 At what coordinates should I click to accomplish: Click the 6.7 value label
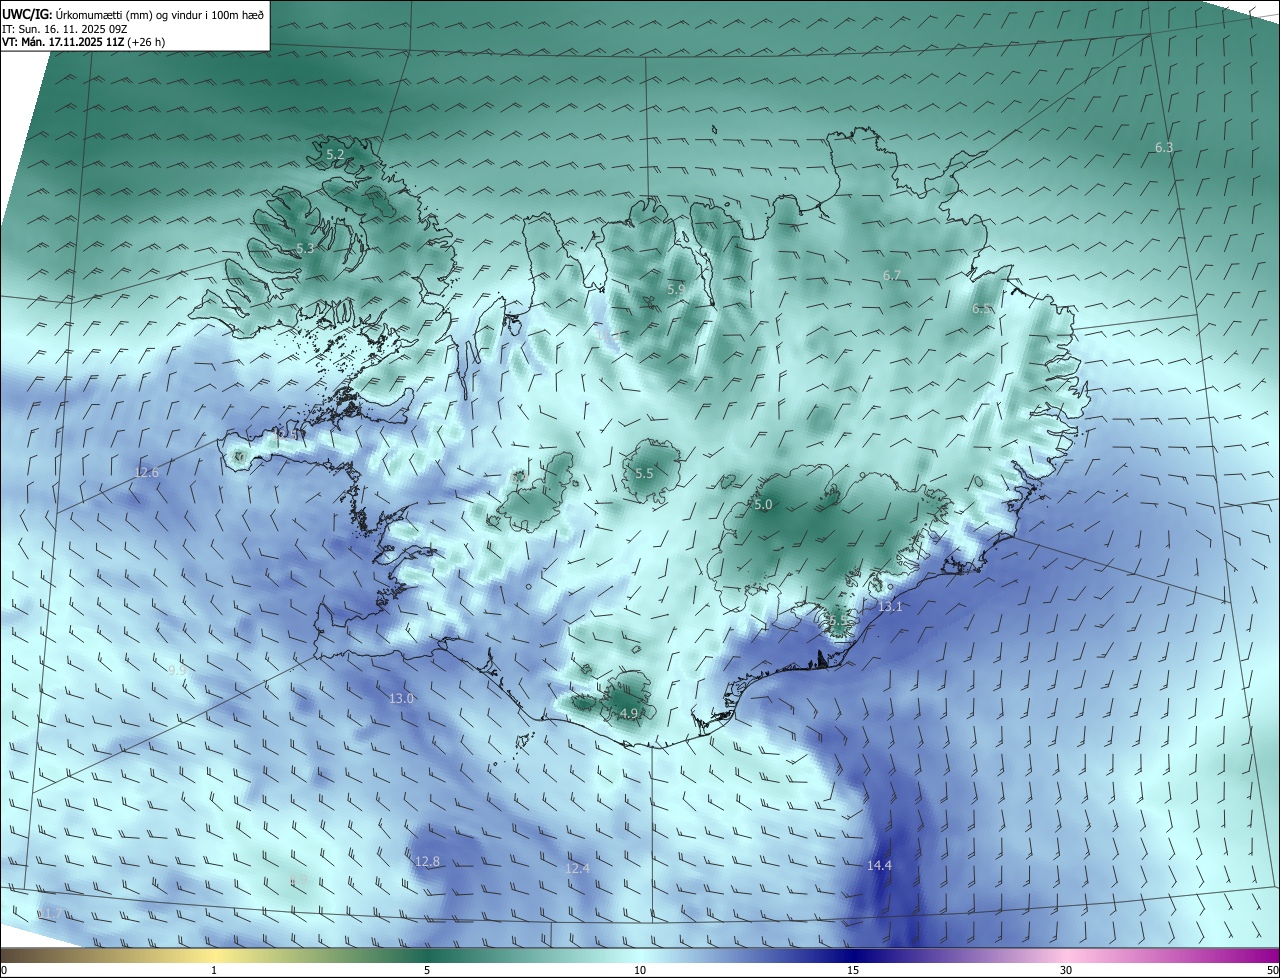pyautogui.click(x=892, y=275)
